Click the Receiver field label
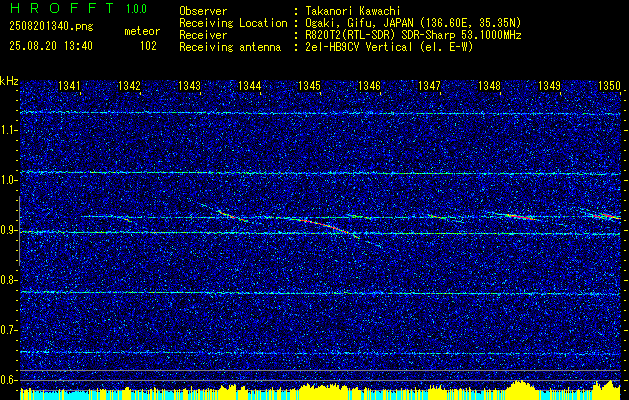This screenshot has width=629, height=400. click(203, 35)
